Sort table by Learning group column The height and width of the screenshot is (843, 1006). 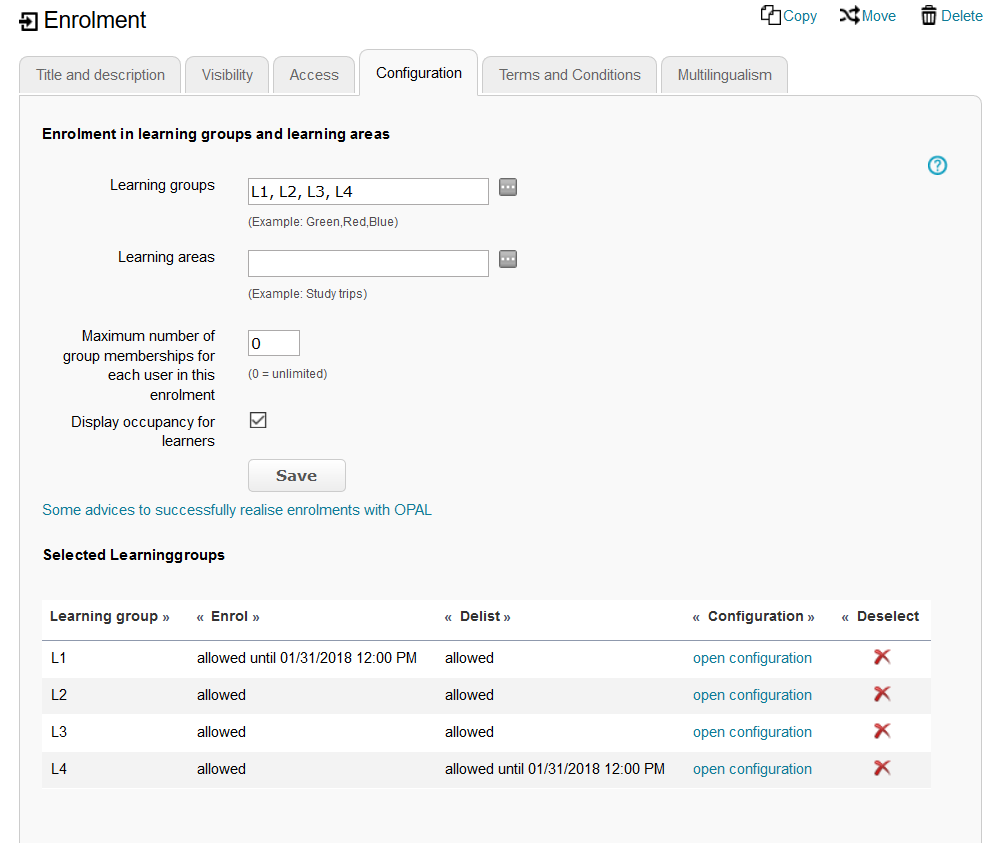[109, 617]
